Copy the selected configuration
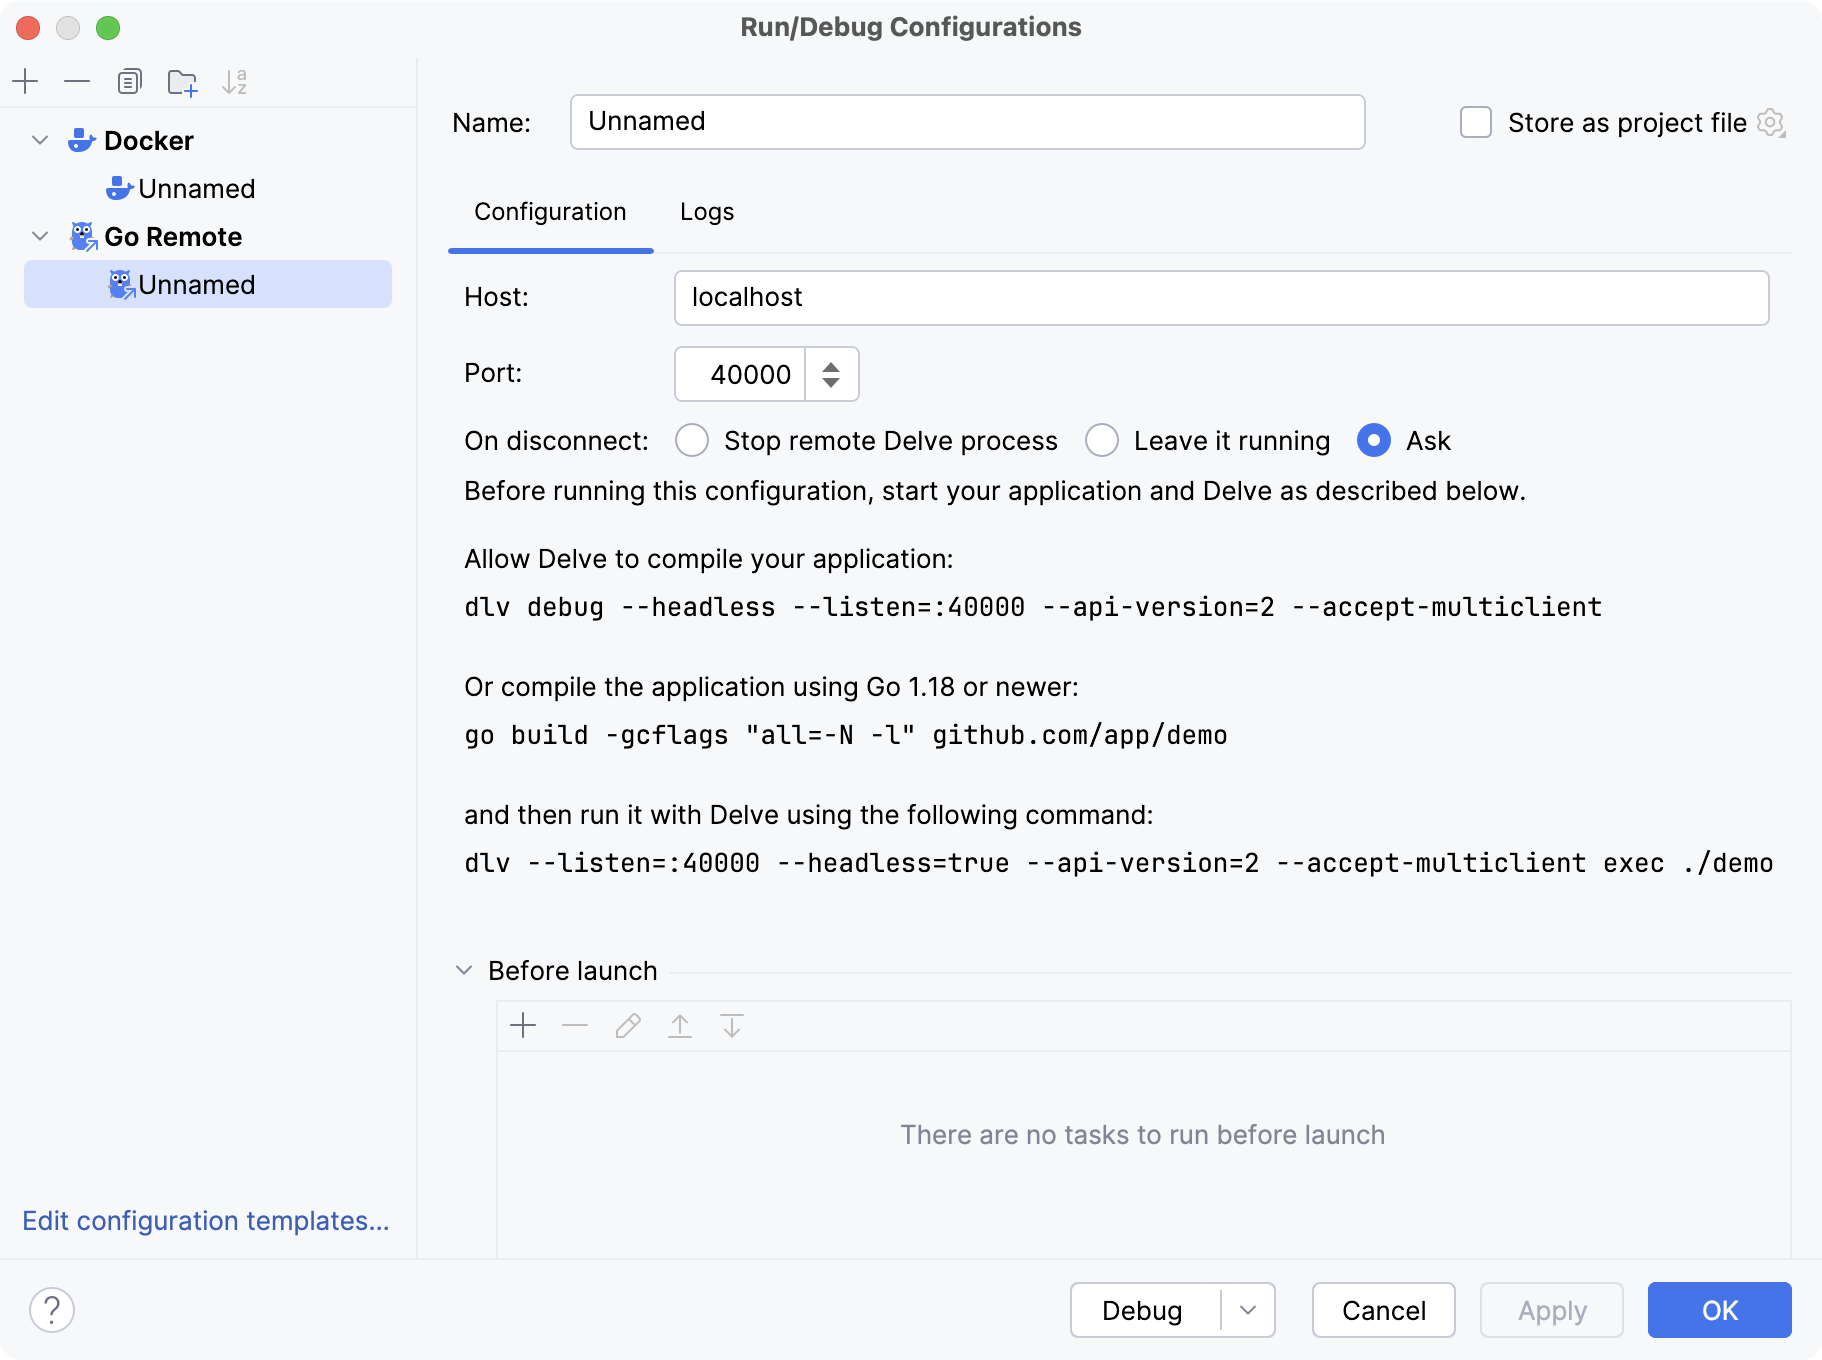This screenshot has height=1360, width=1822. point(129,81)
